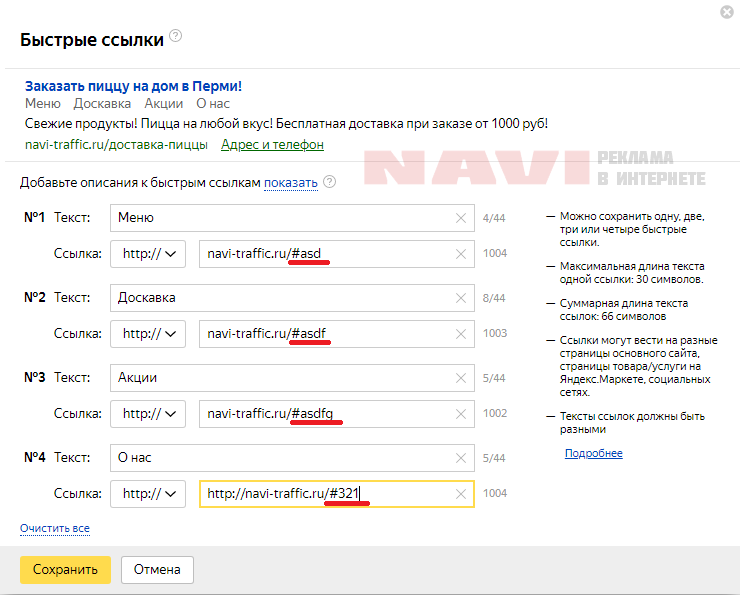The width and height of the screenshot is (740, 595).
Task: Focus the №3 link field #asdfg
Action: point(336,414)
